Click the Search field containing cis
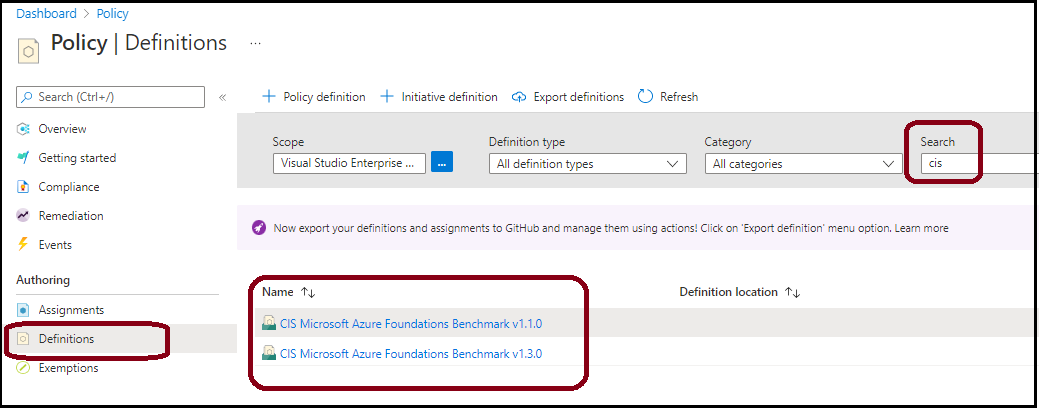 point(979,164)
